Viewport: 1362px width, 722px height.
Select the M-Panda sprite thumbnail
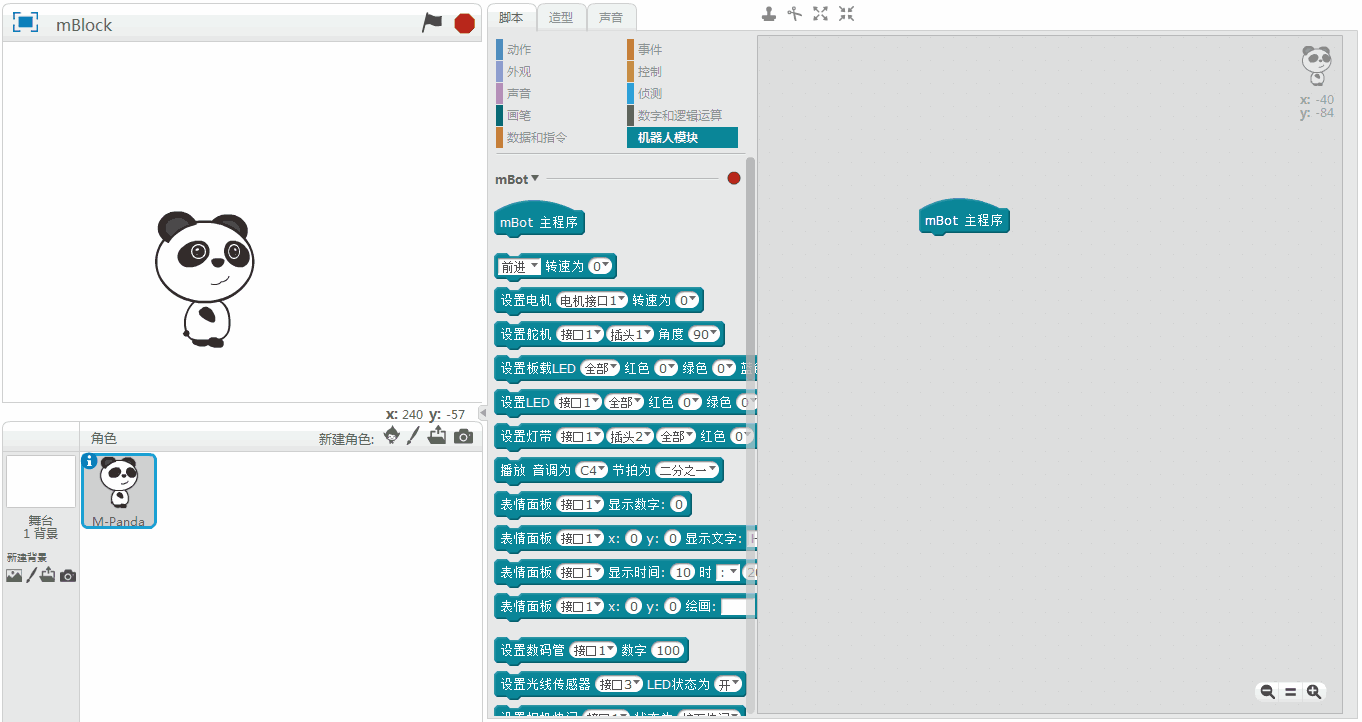point(119,490)
